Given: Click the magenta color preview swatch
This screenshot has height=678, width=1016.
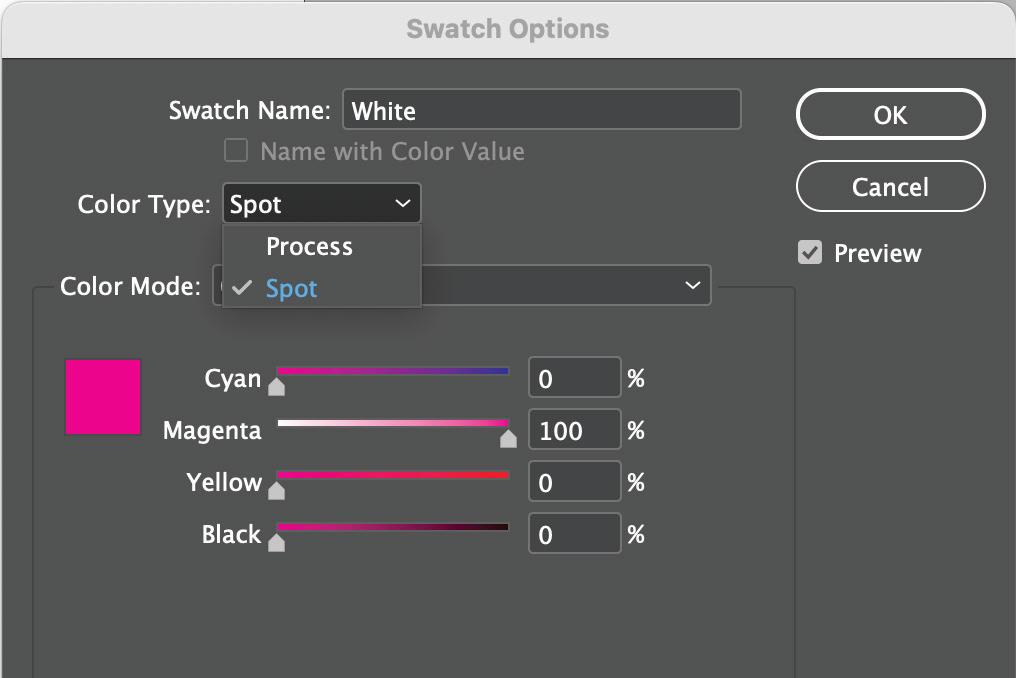Looking at the screenshot, I should [103, 397].
